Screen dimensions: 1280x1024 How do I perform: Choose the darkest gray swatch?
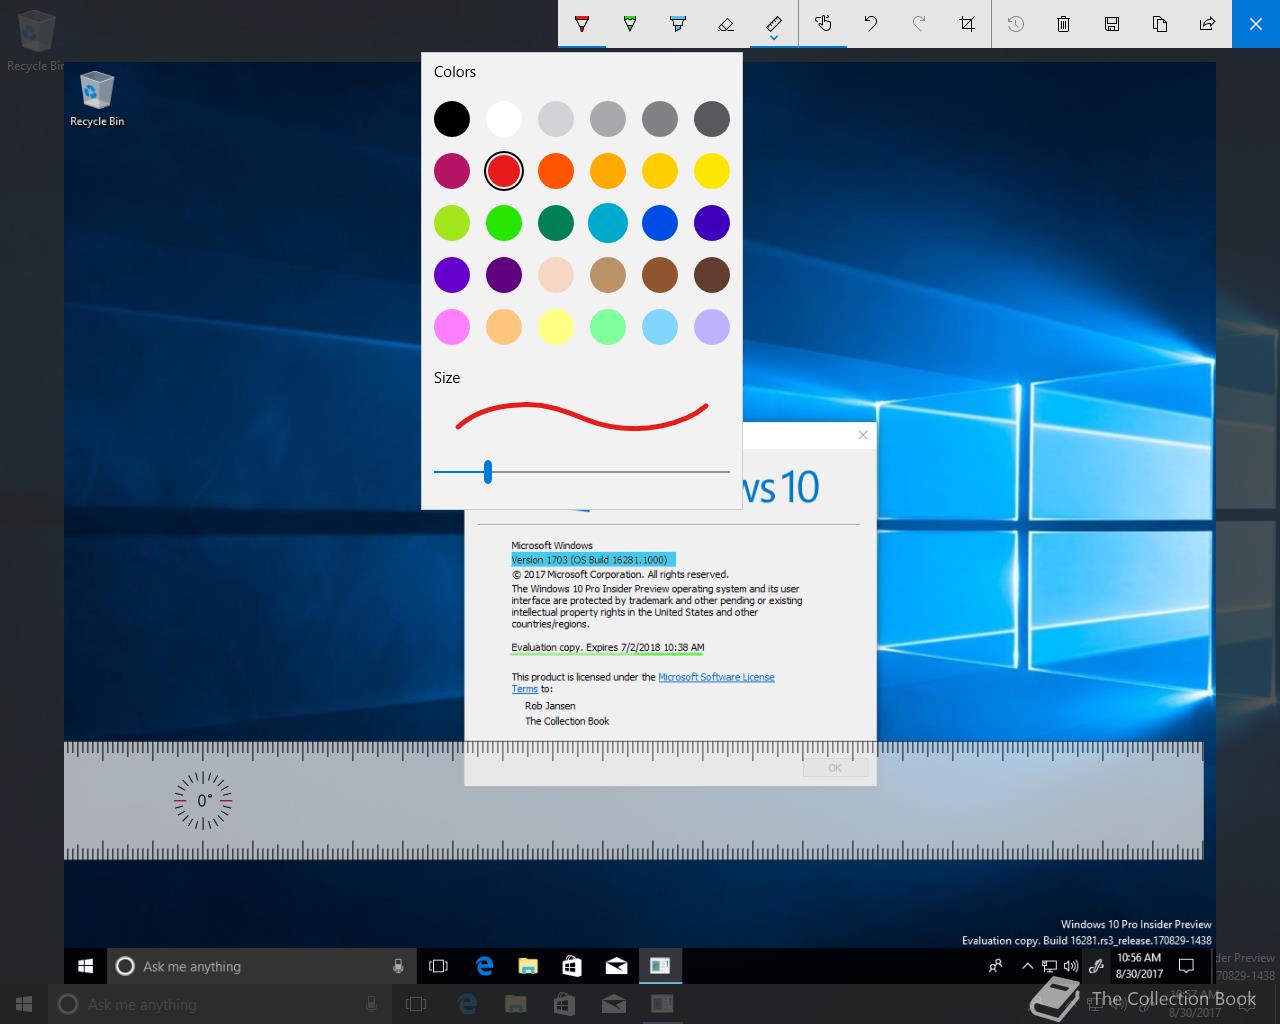click(x=712, y=119)
